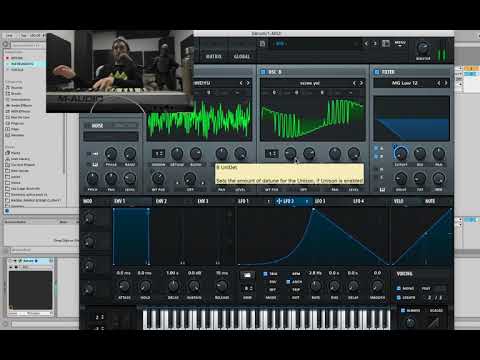Select the Clips category icon in browser
480x360 pixels.
(8, 129)
